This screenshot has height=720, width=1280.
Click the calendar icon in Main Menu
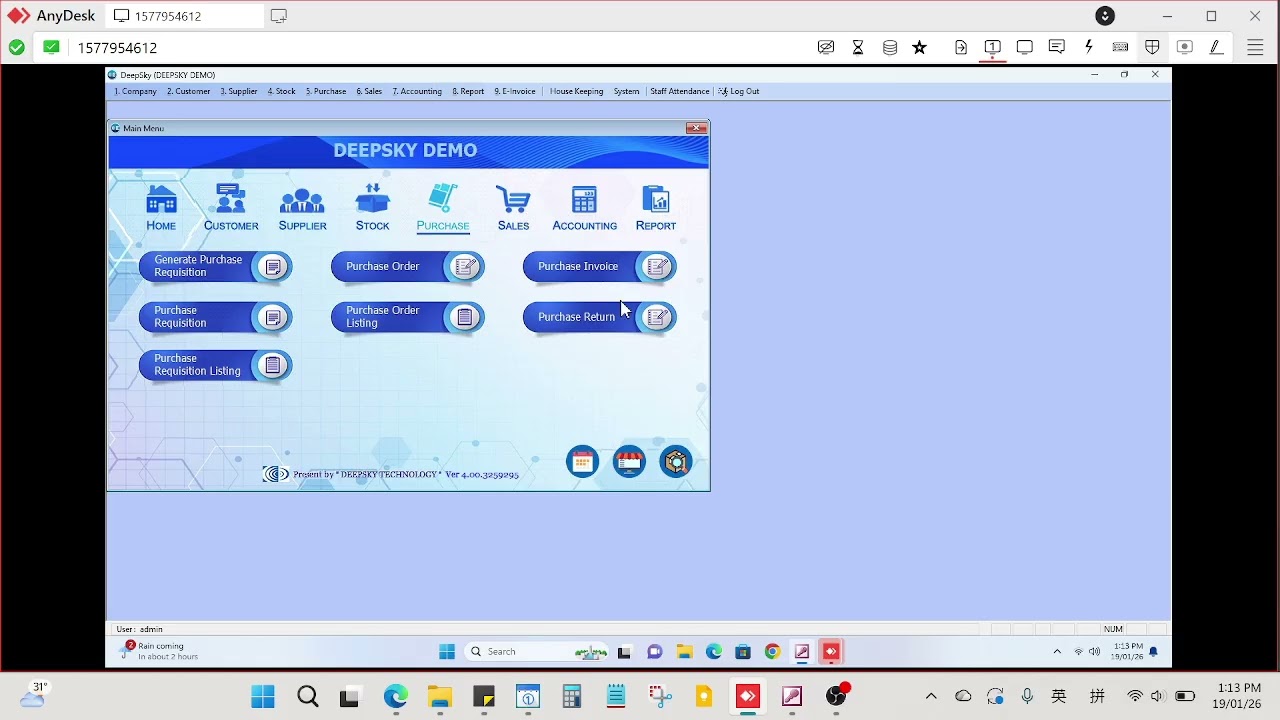click(x=582, y=462)
